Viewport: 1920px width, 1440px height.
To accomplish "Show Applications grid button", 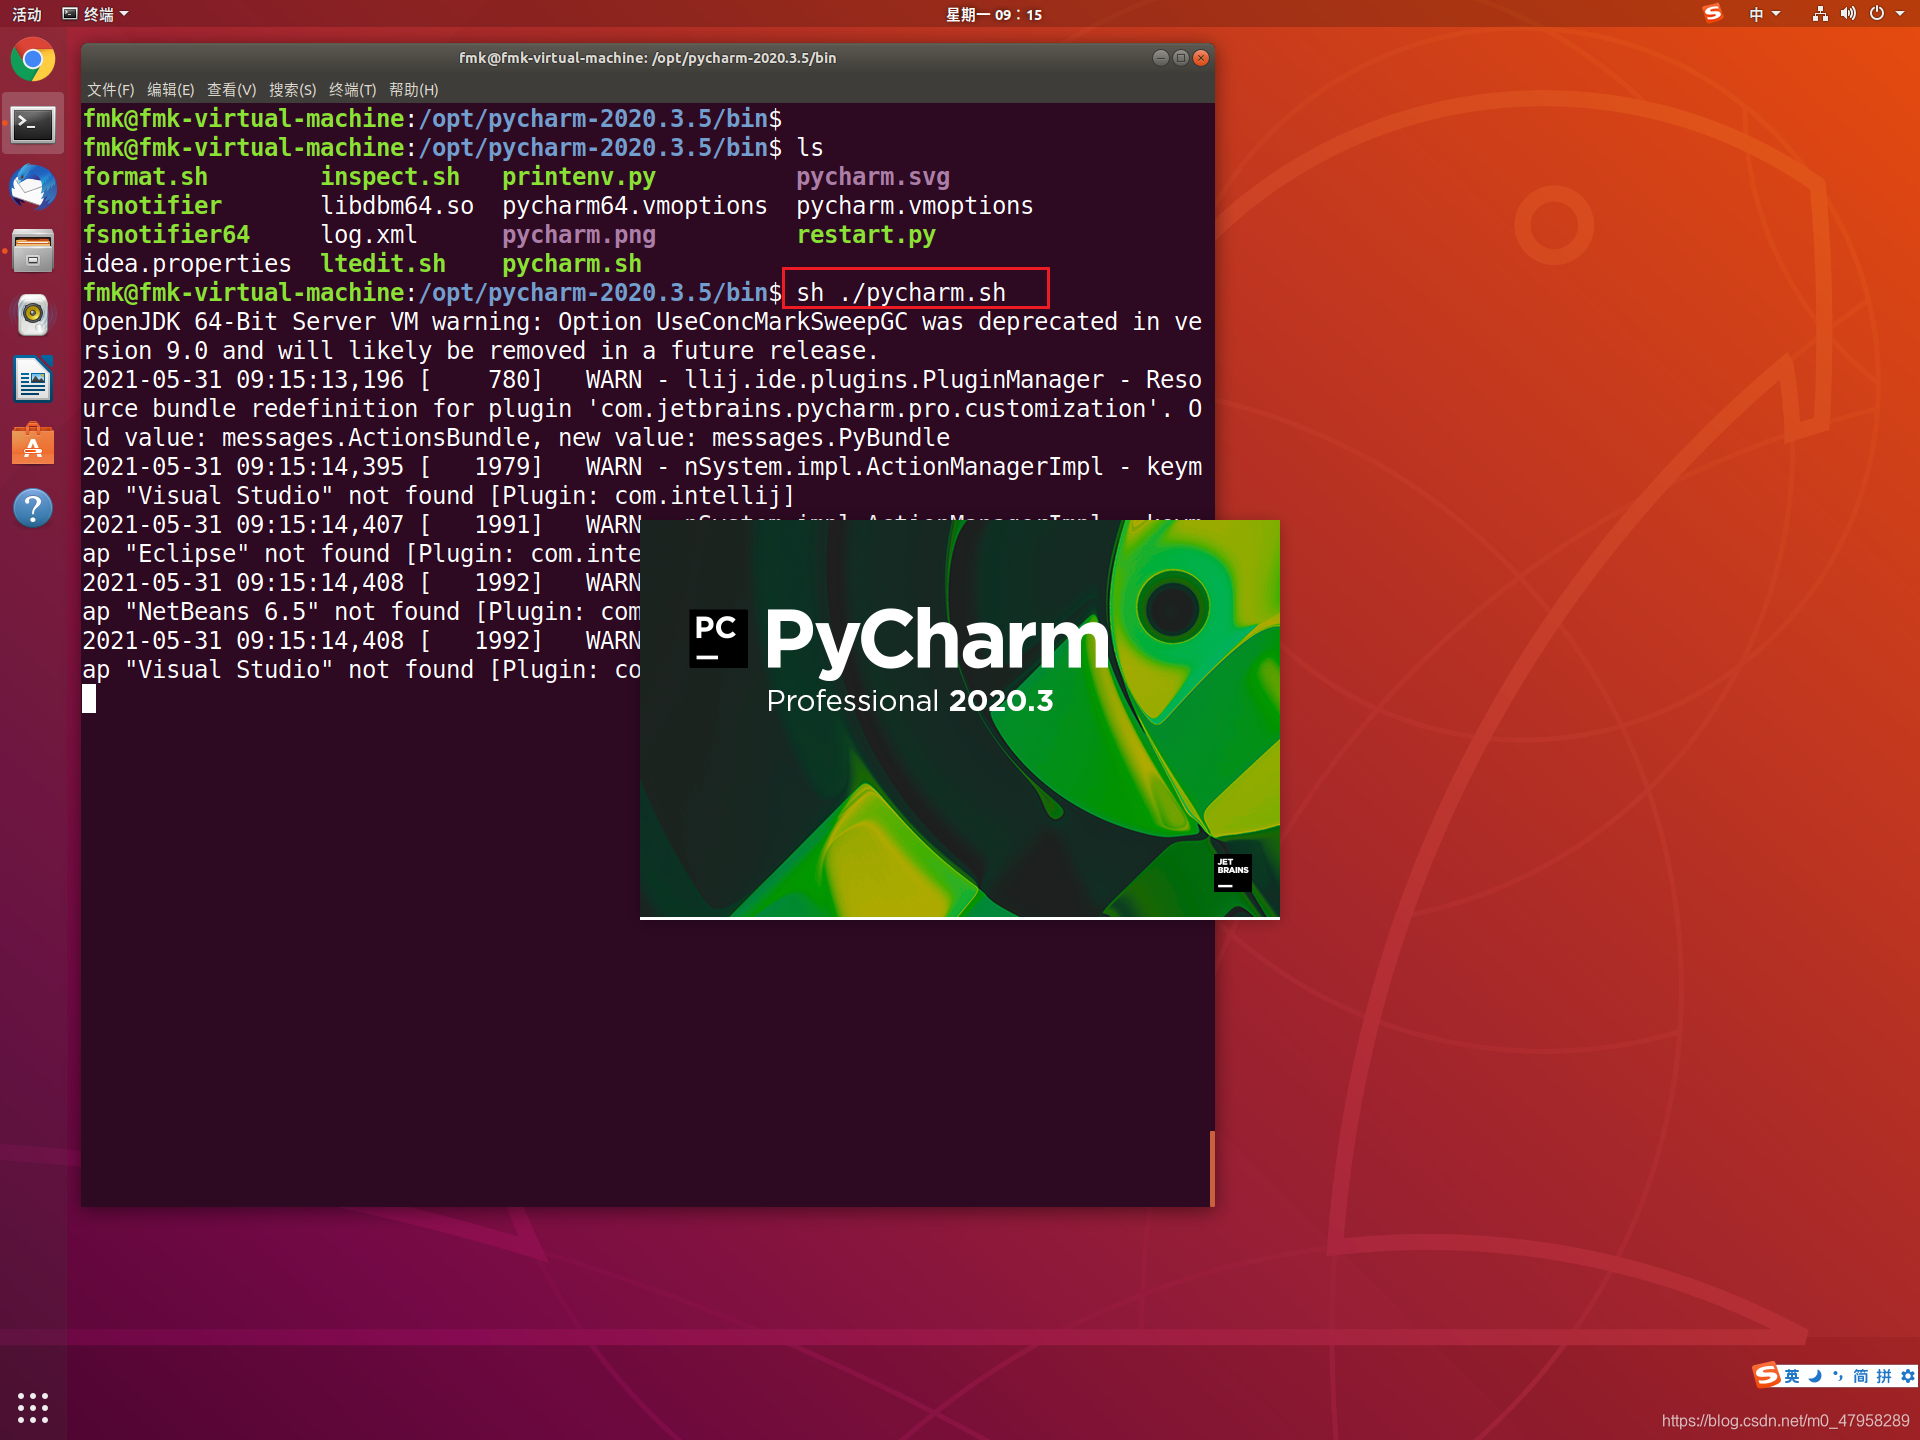I will pyautogui.click(x=33, y=1407).
